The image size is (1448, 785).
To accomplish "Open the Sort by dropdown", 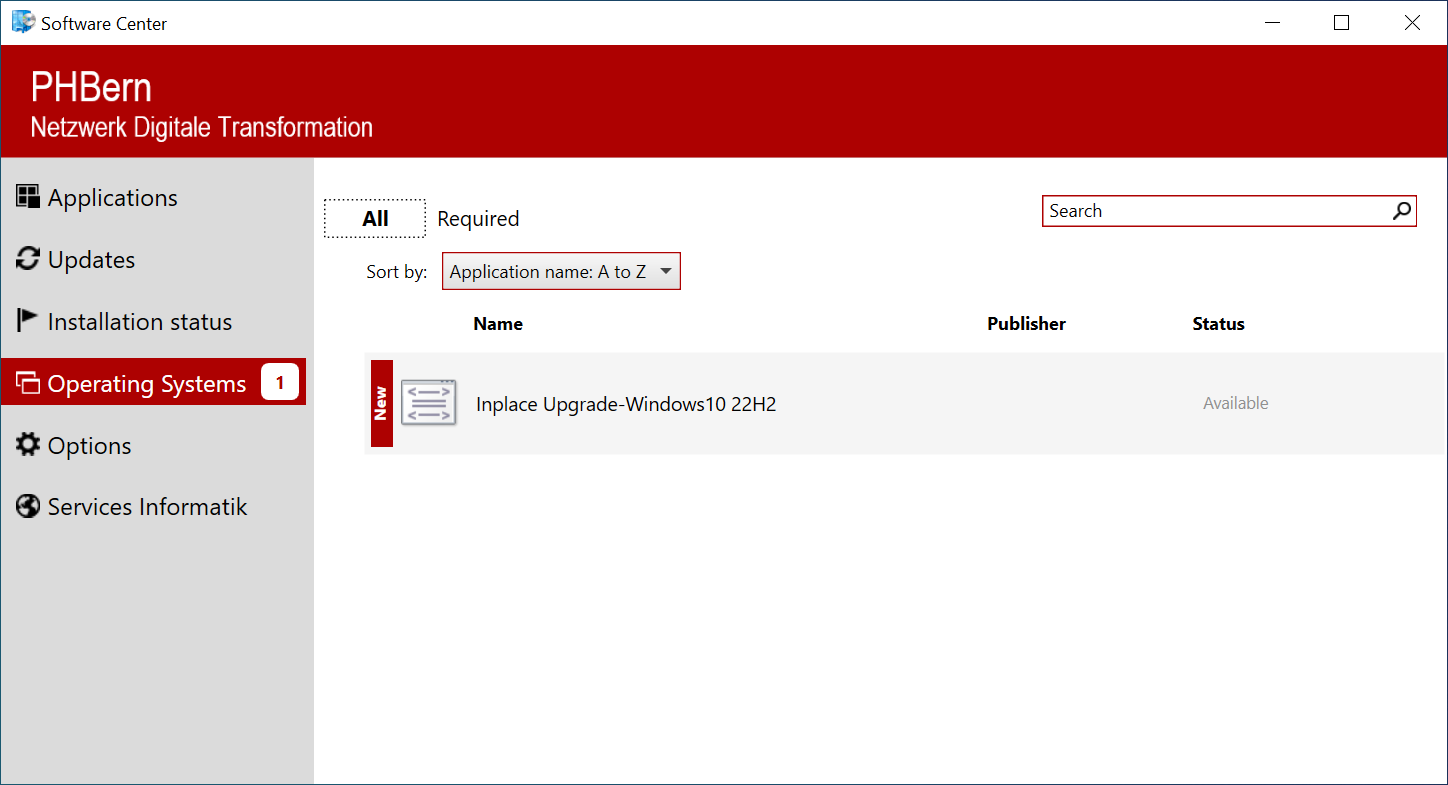I will pos(561,271).
